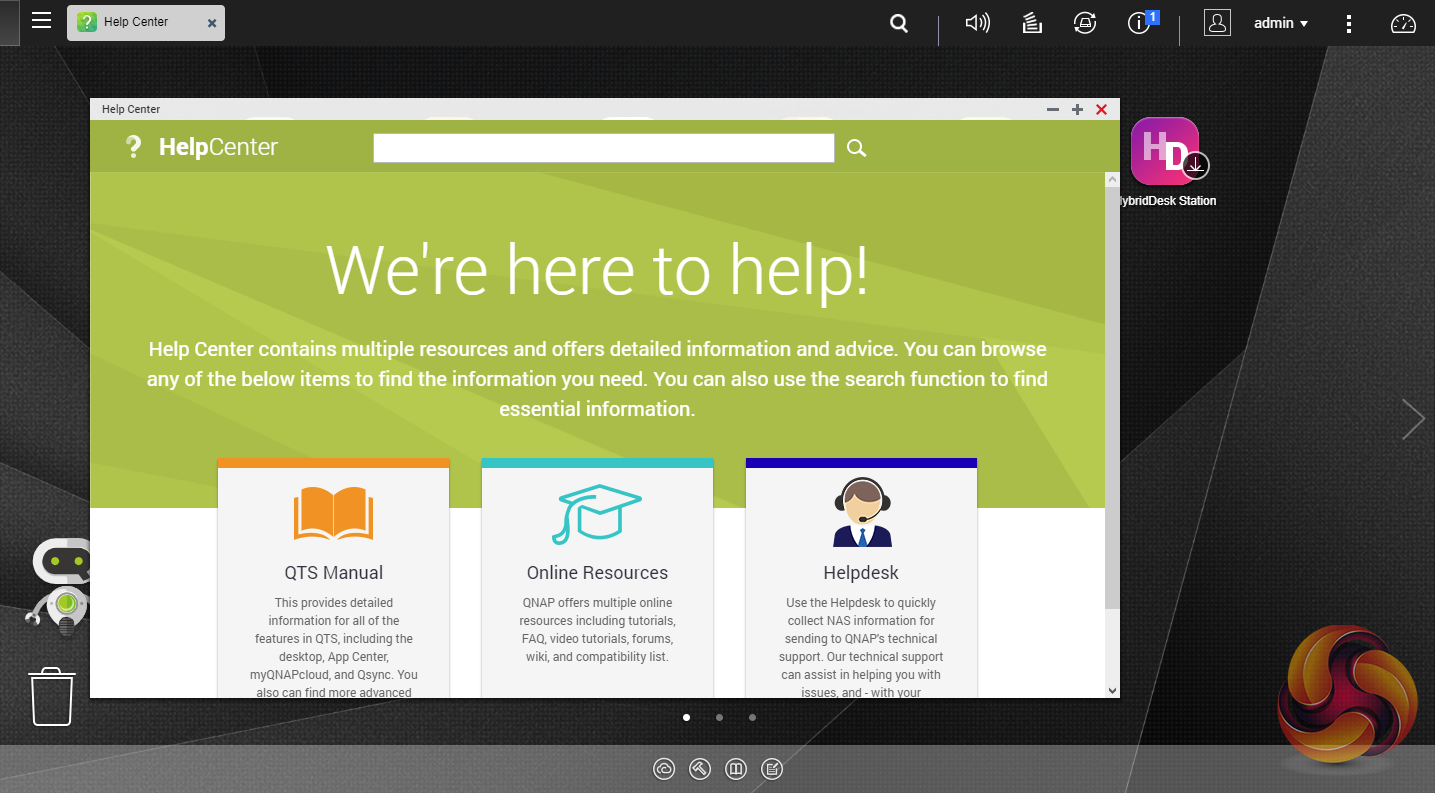Select the first desktop page dot
This screenshot has height=796, width=1436.
click(686, 717)
